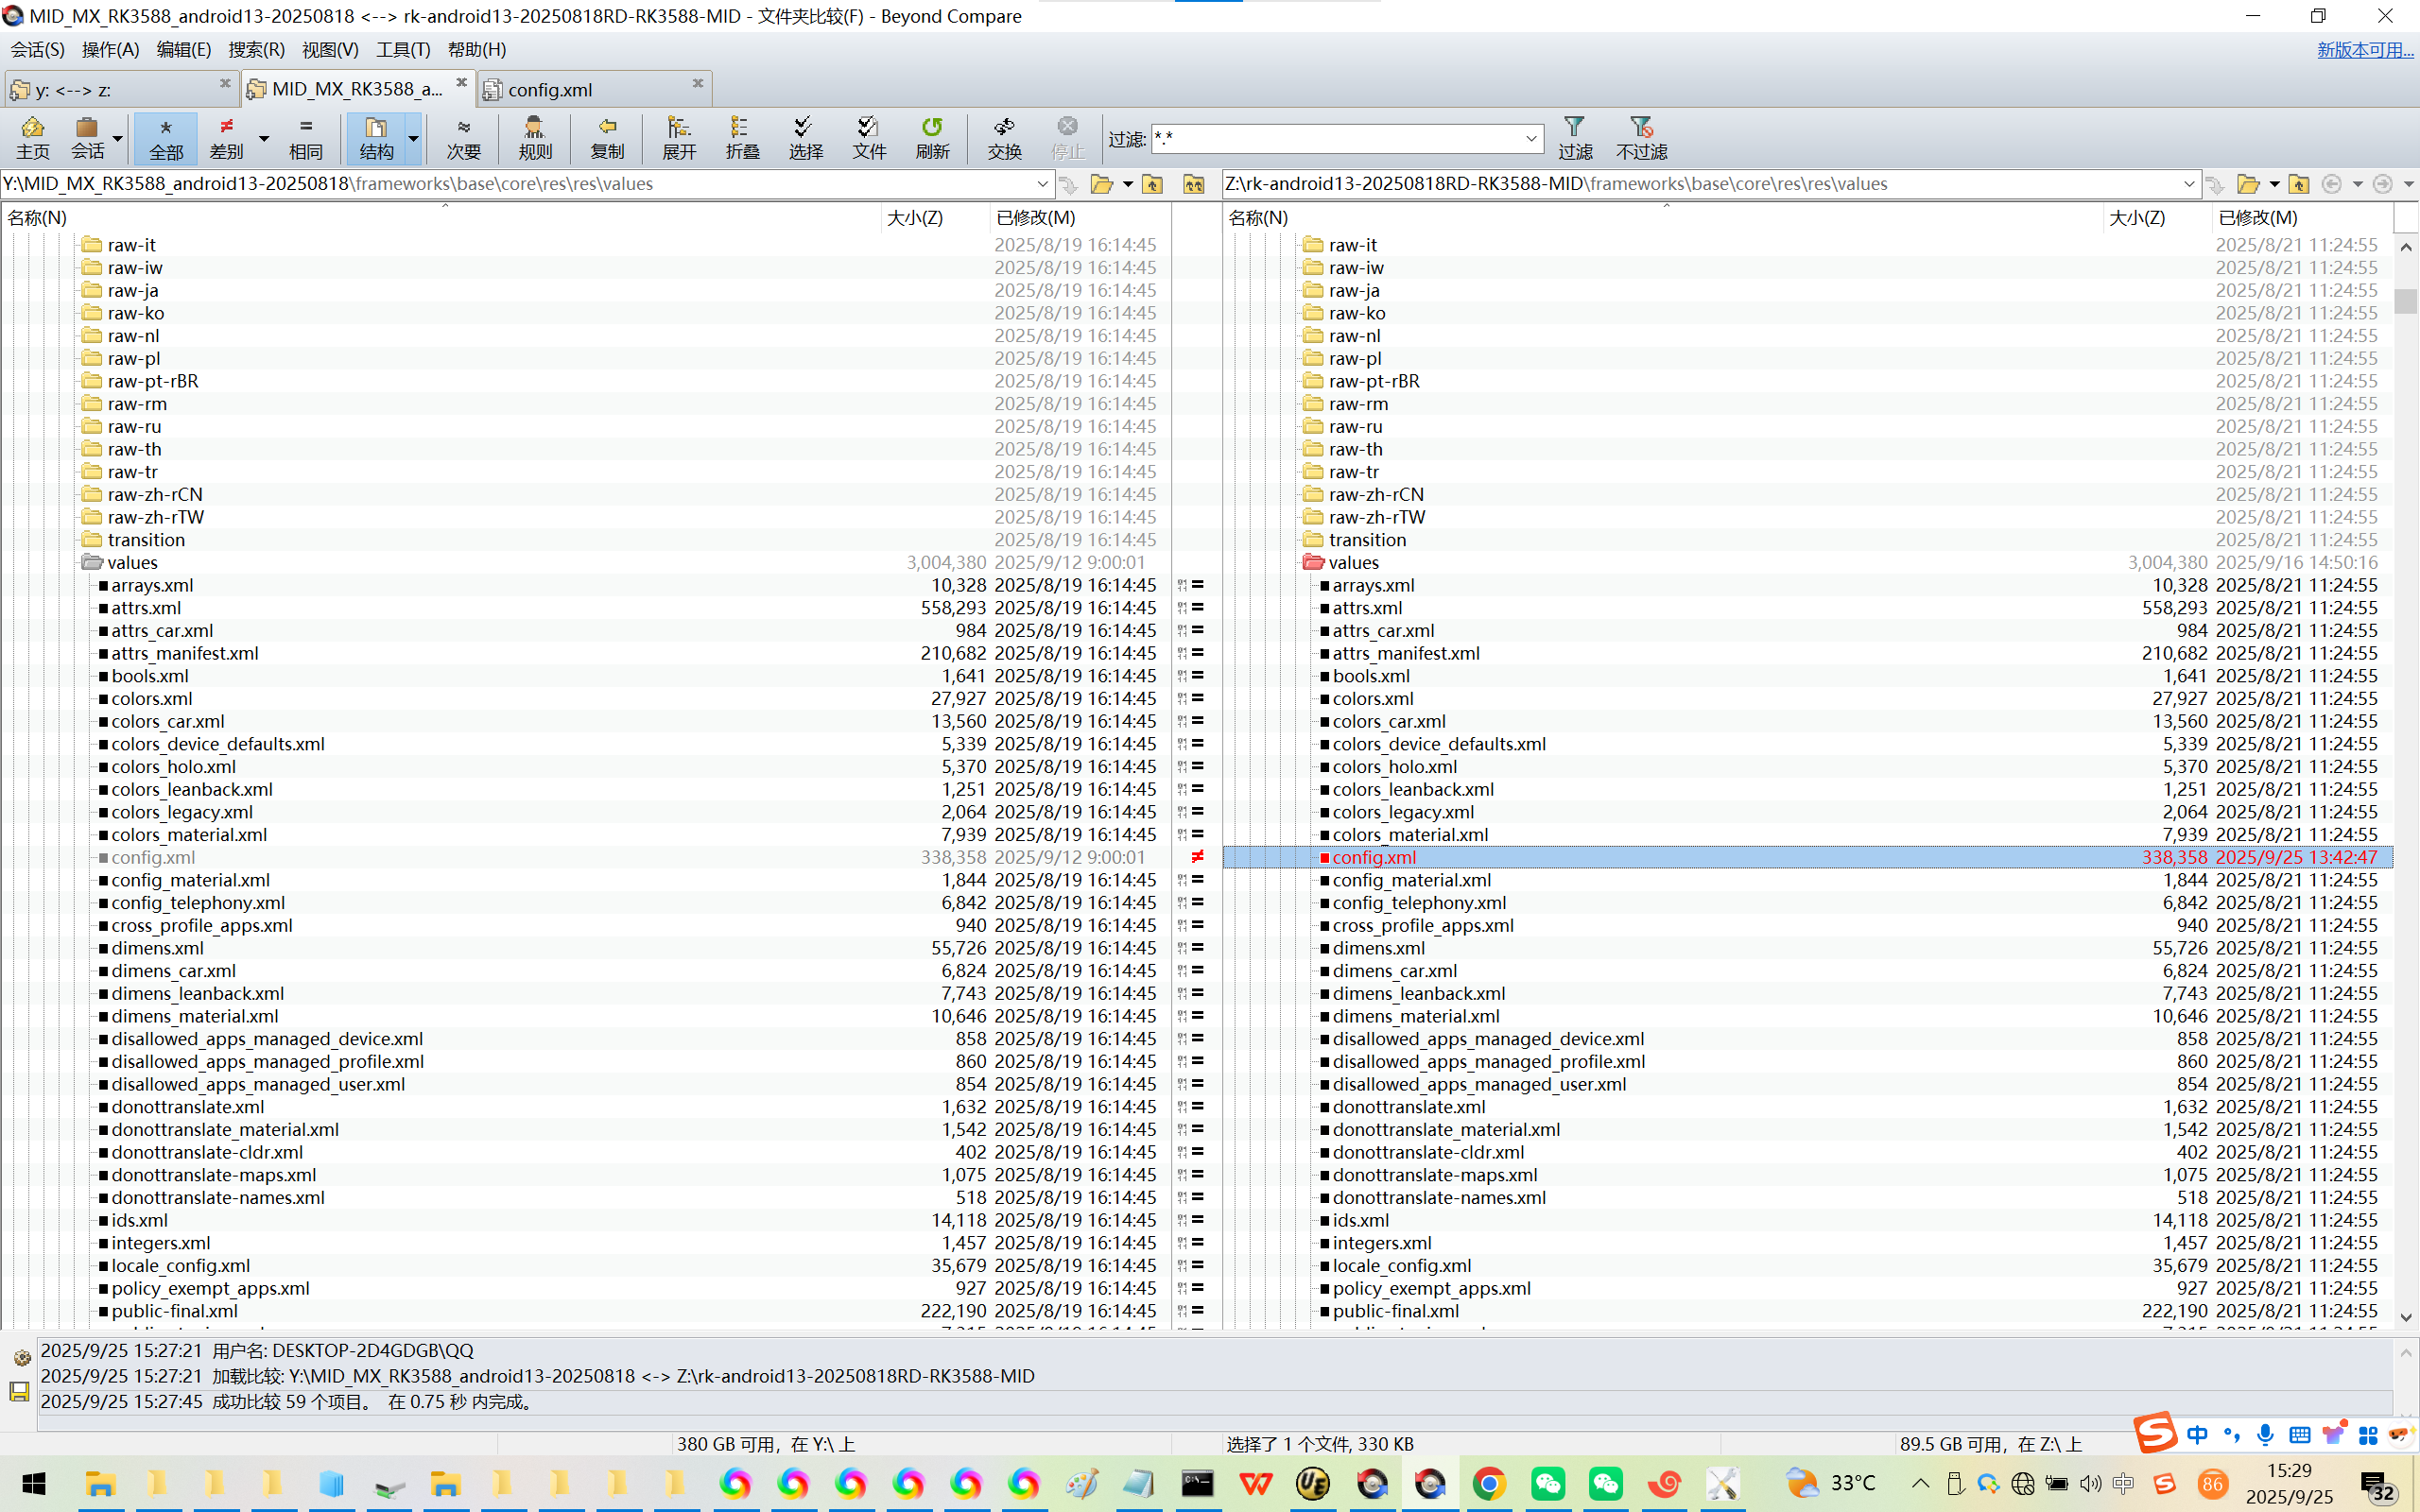Toggle the Show Differences (差别) filter
Screen dimensions: 2420x1512
(x=227, y=137)
